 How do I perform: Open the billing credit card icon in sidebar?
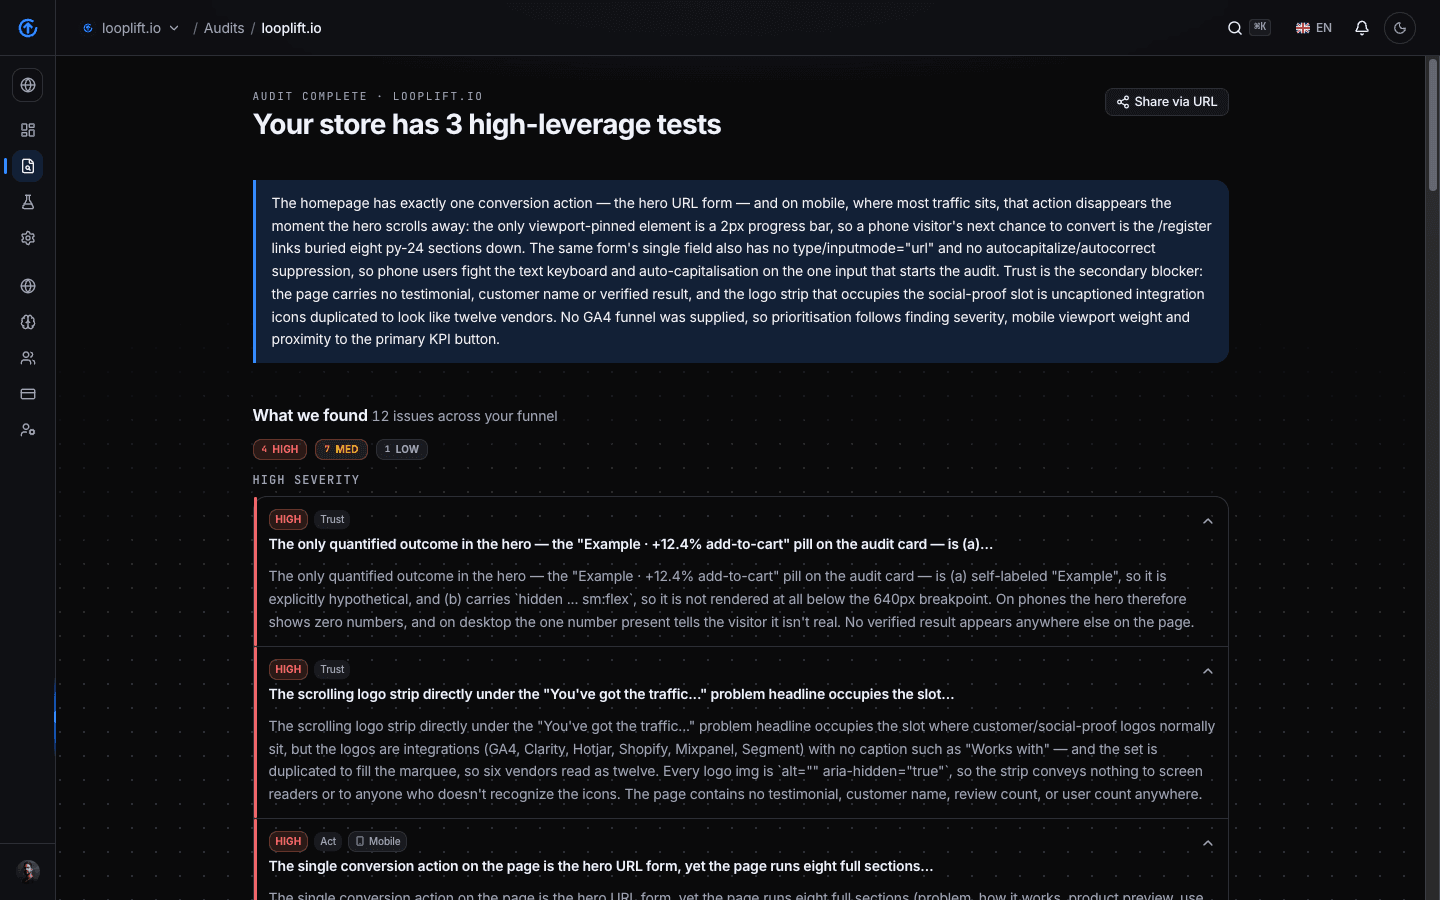pyautogui.click(x=28, y=394)
